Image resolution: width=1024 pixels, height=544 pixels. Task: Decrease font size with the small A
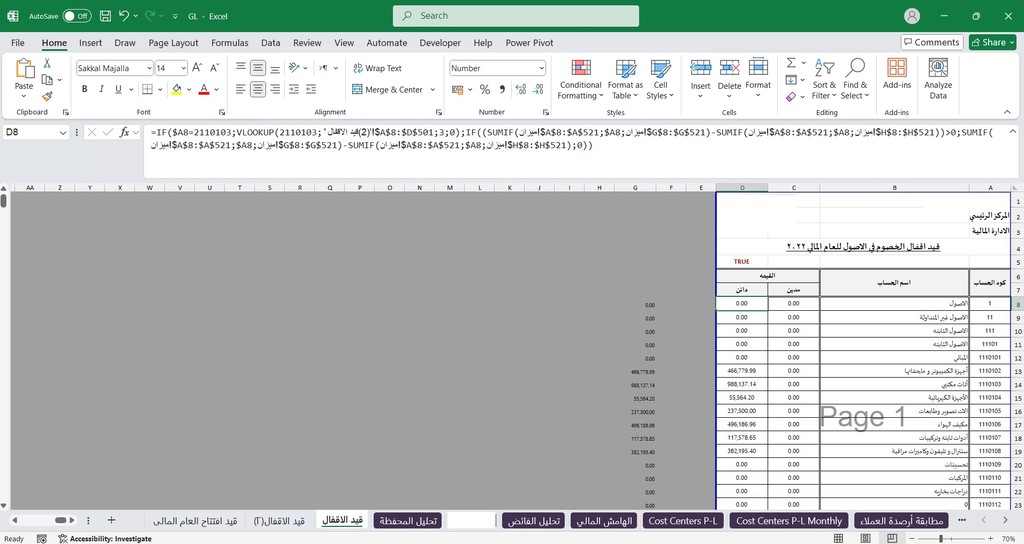click(x=215, y=67)
